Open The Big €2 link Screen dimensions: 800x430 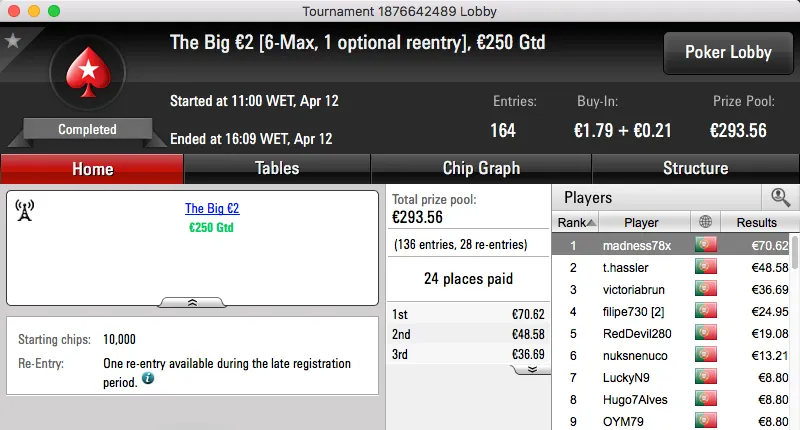tap(212, 209)
